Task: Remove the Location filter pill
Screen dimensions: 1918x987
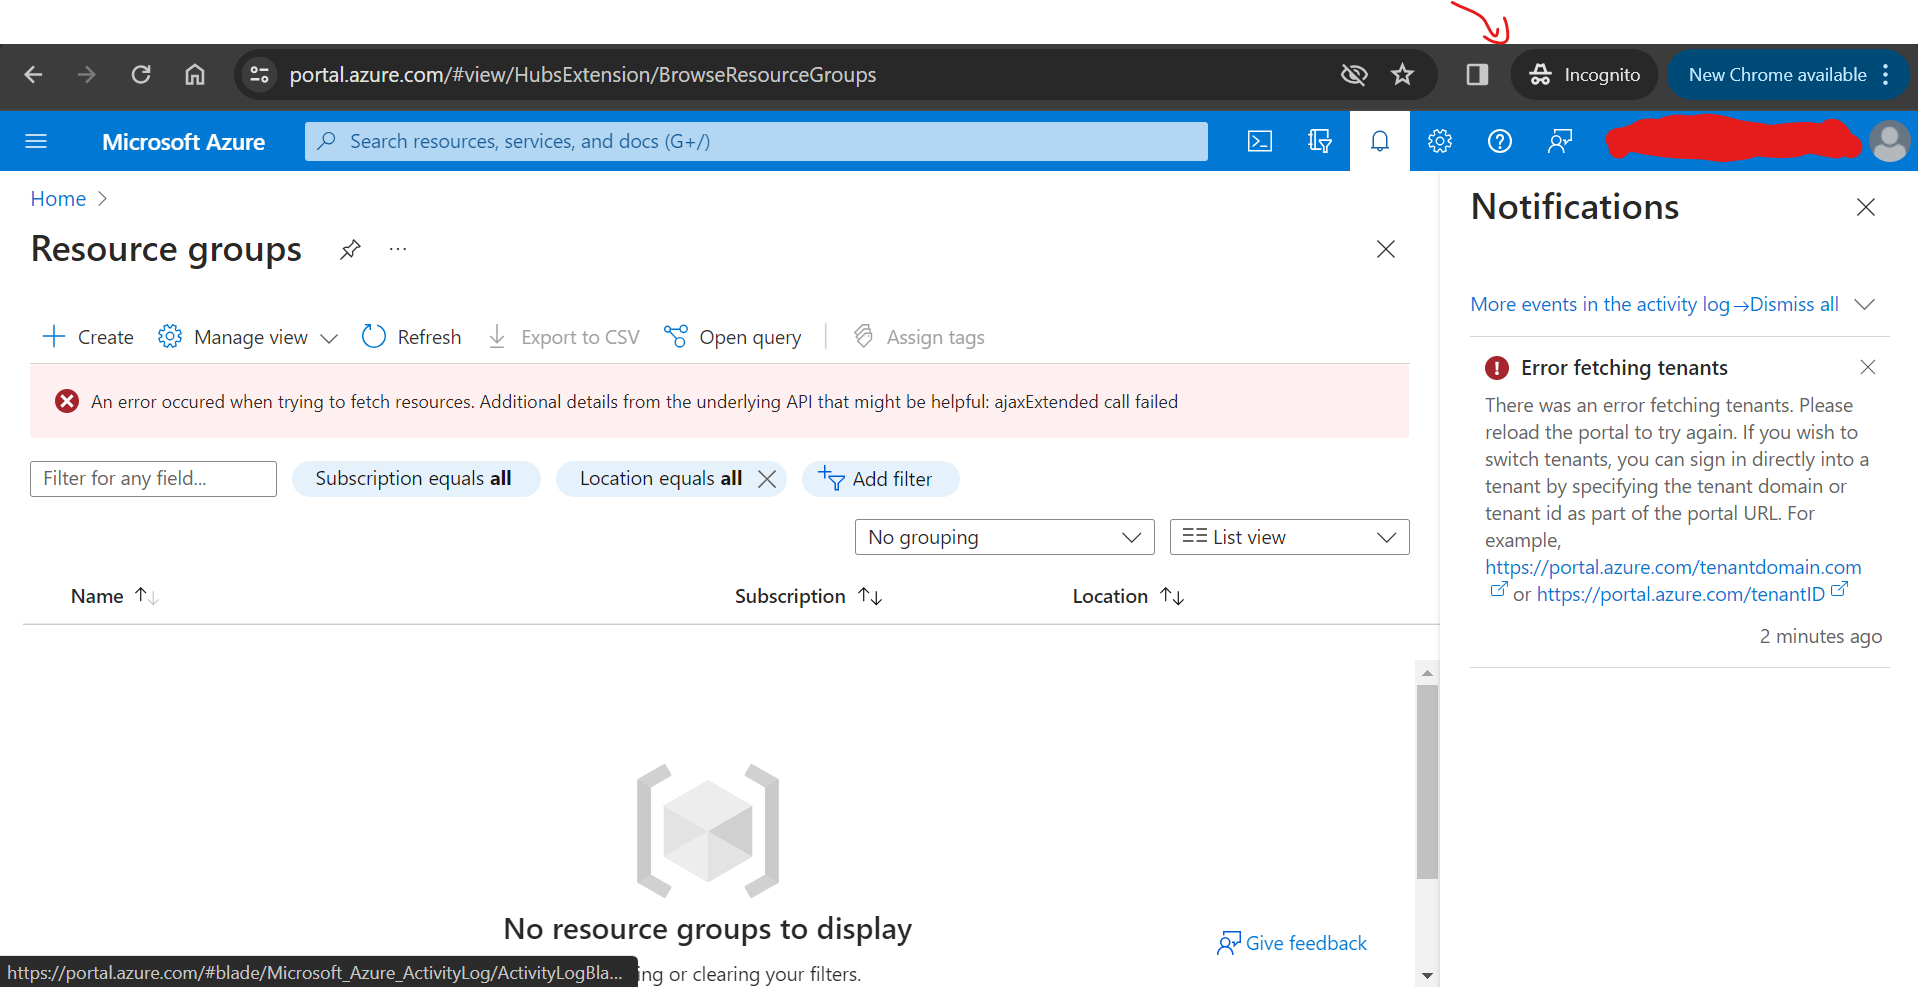Action: point(767,479)
